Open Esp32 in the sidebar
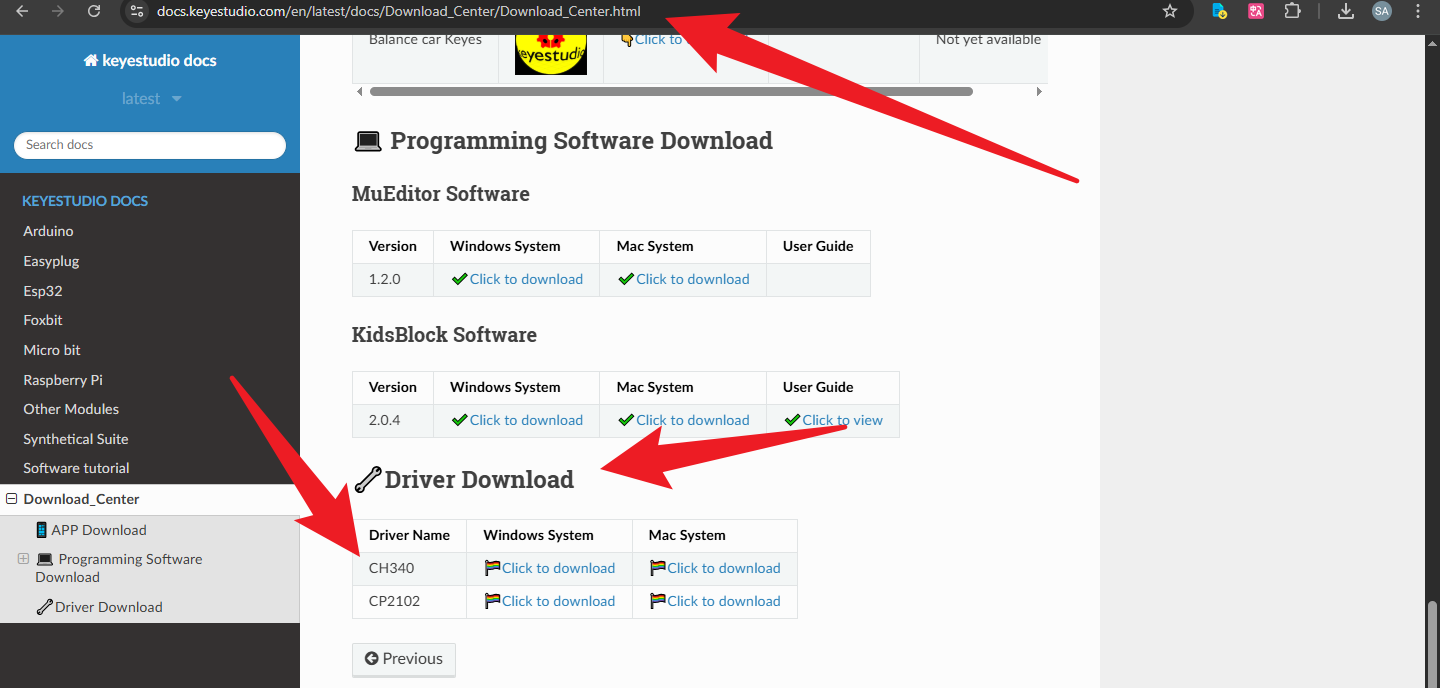Image resolution: width=1440 pixels, height=688 pixels. click(x=43, y=291)
